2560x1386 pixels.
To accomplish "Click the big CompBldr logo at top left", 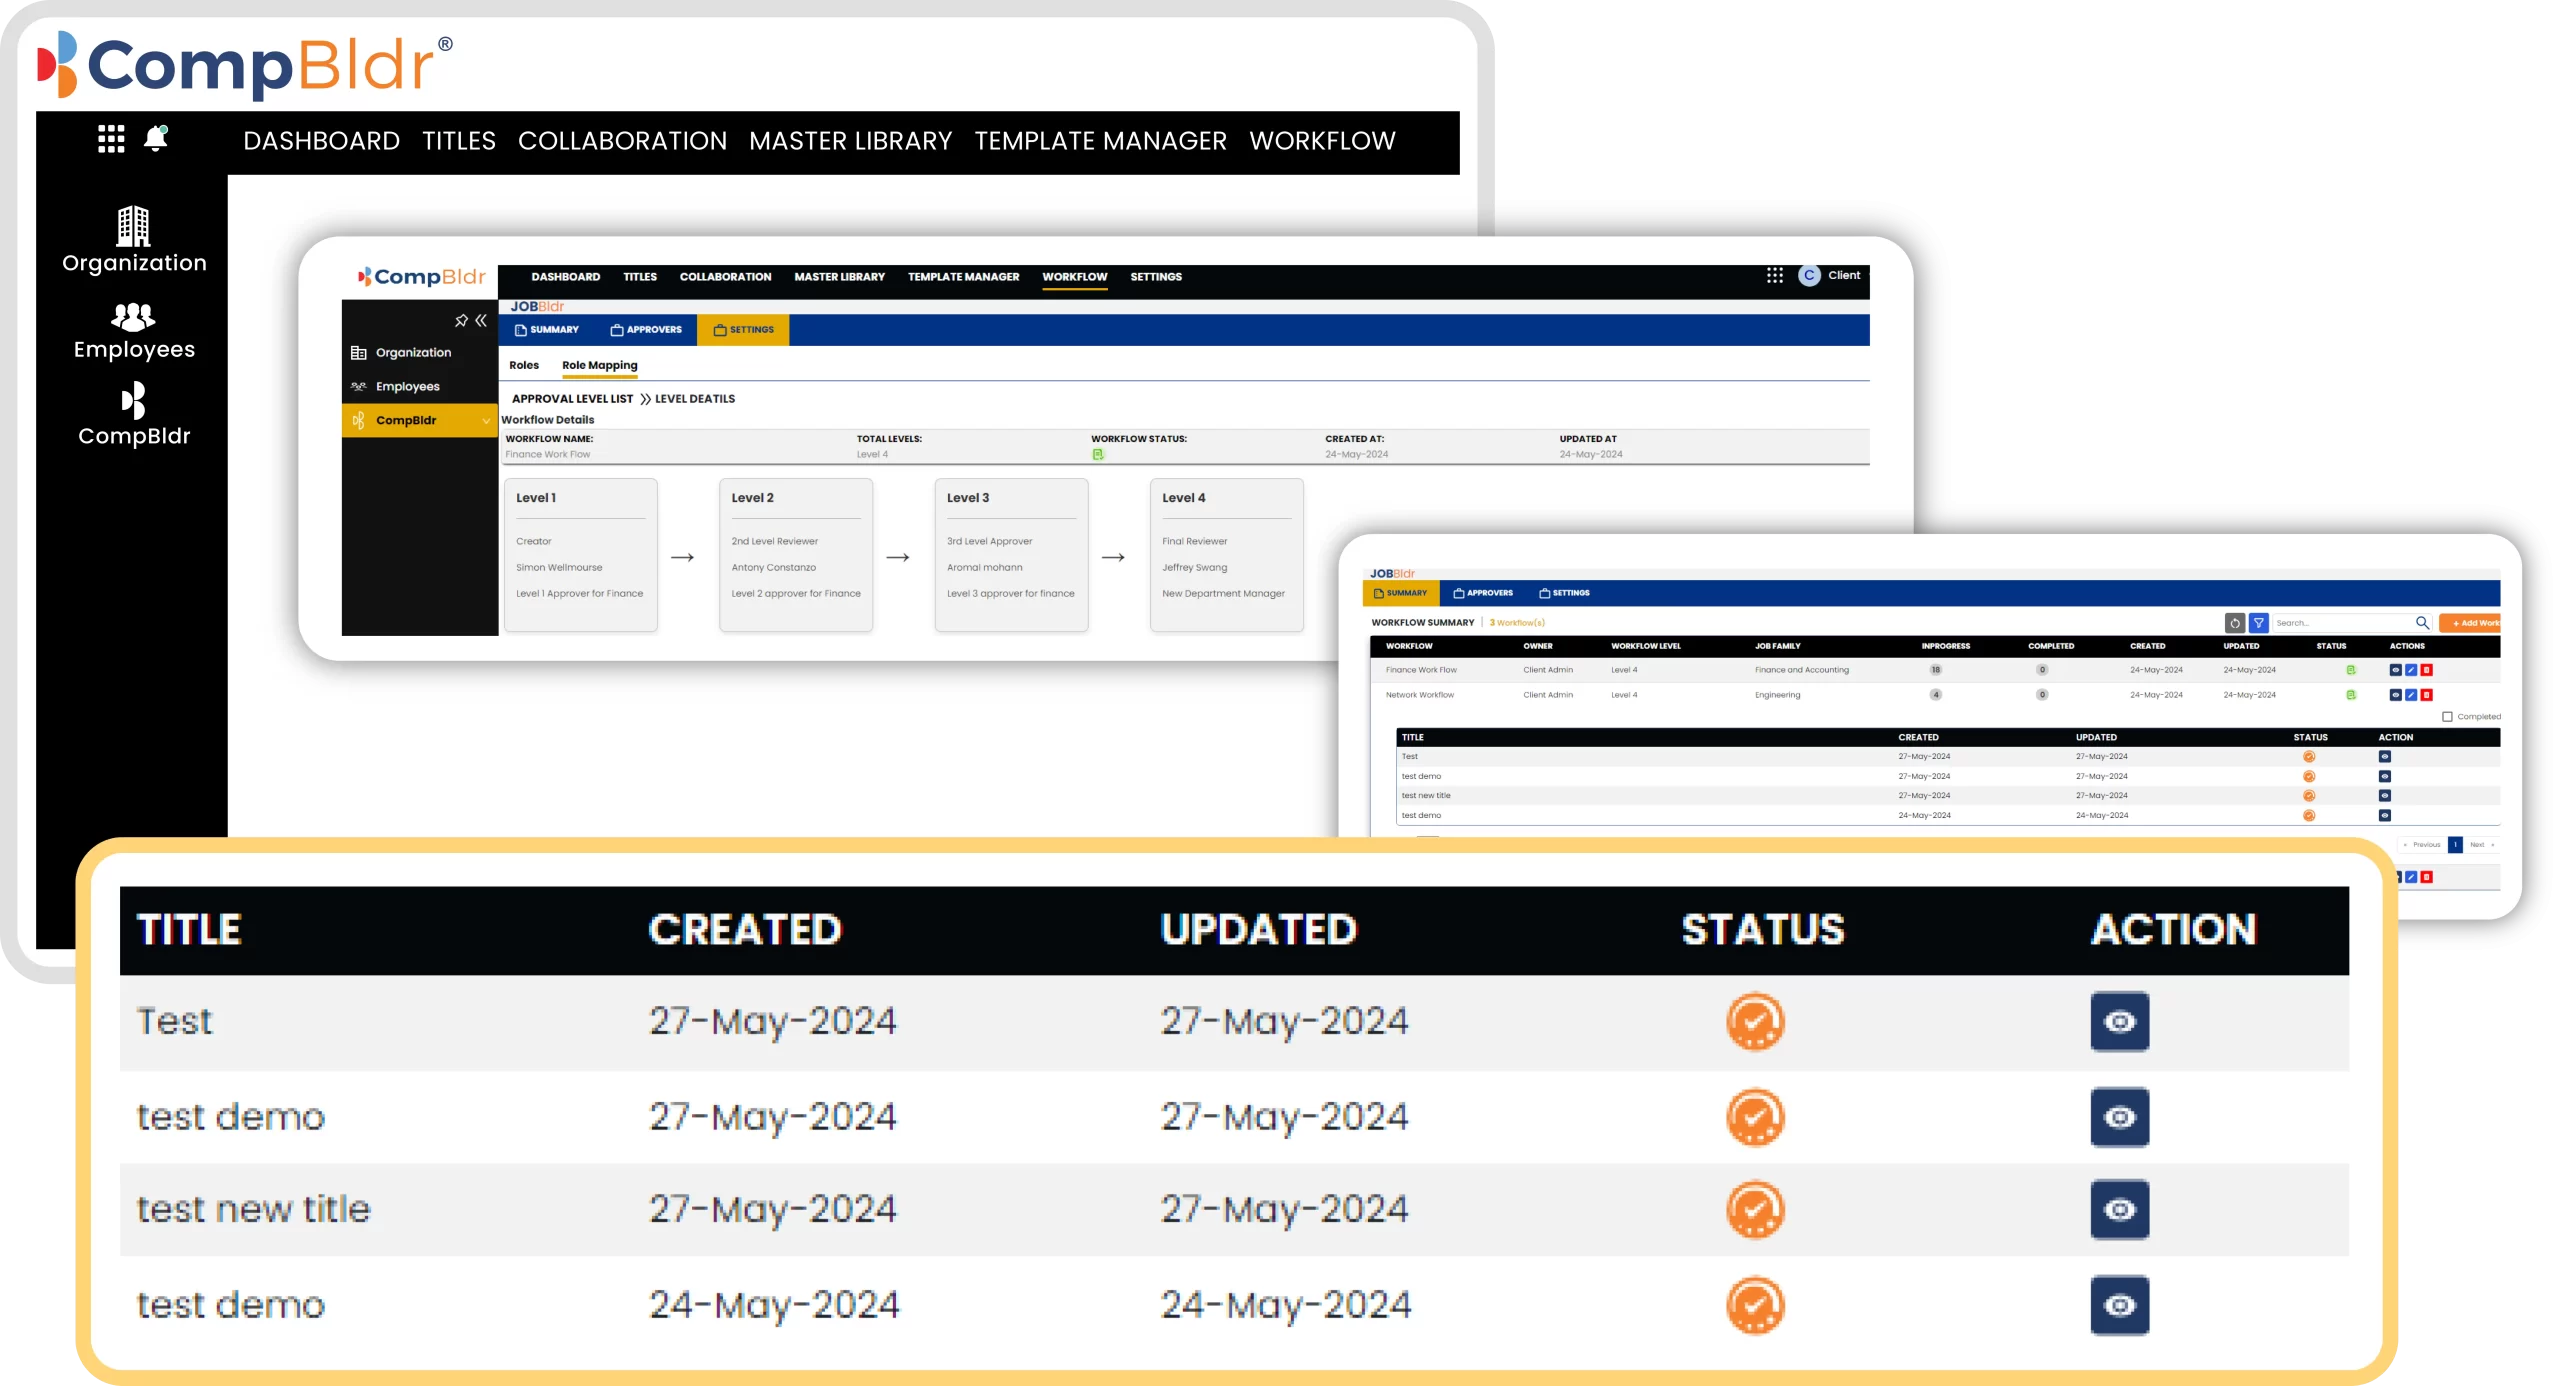I will tap(246, 64).
